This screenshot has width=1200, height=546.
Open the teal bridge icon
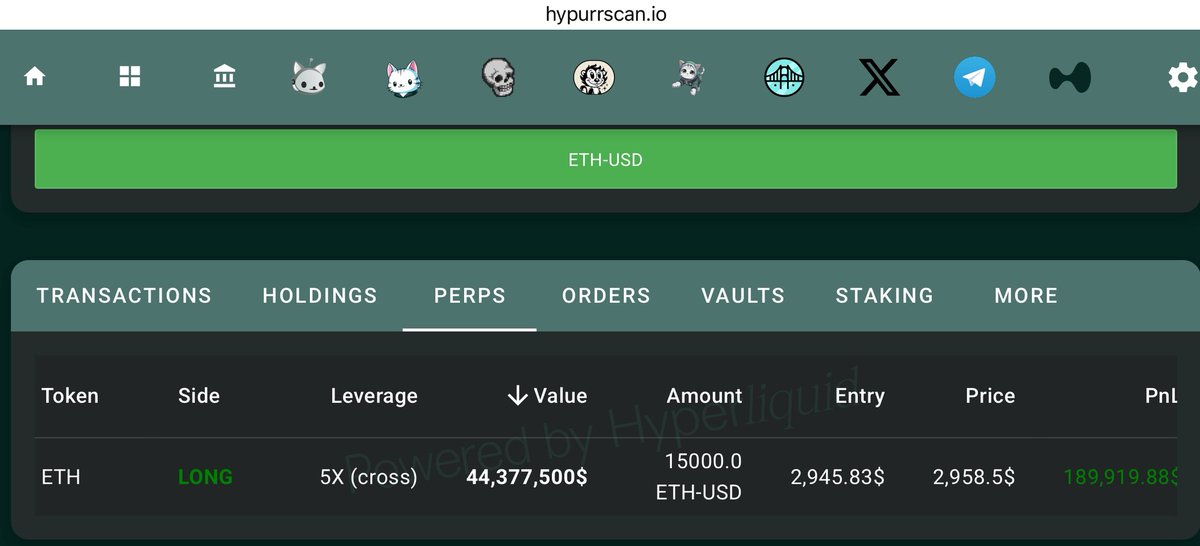[784, 77]
